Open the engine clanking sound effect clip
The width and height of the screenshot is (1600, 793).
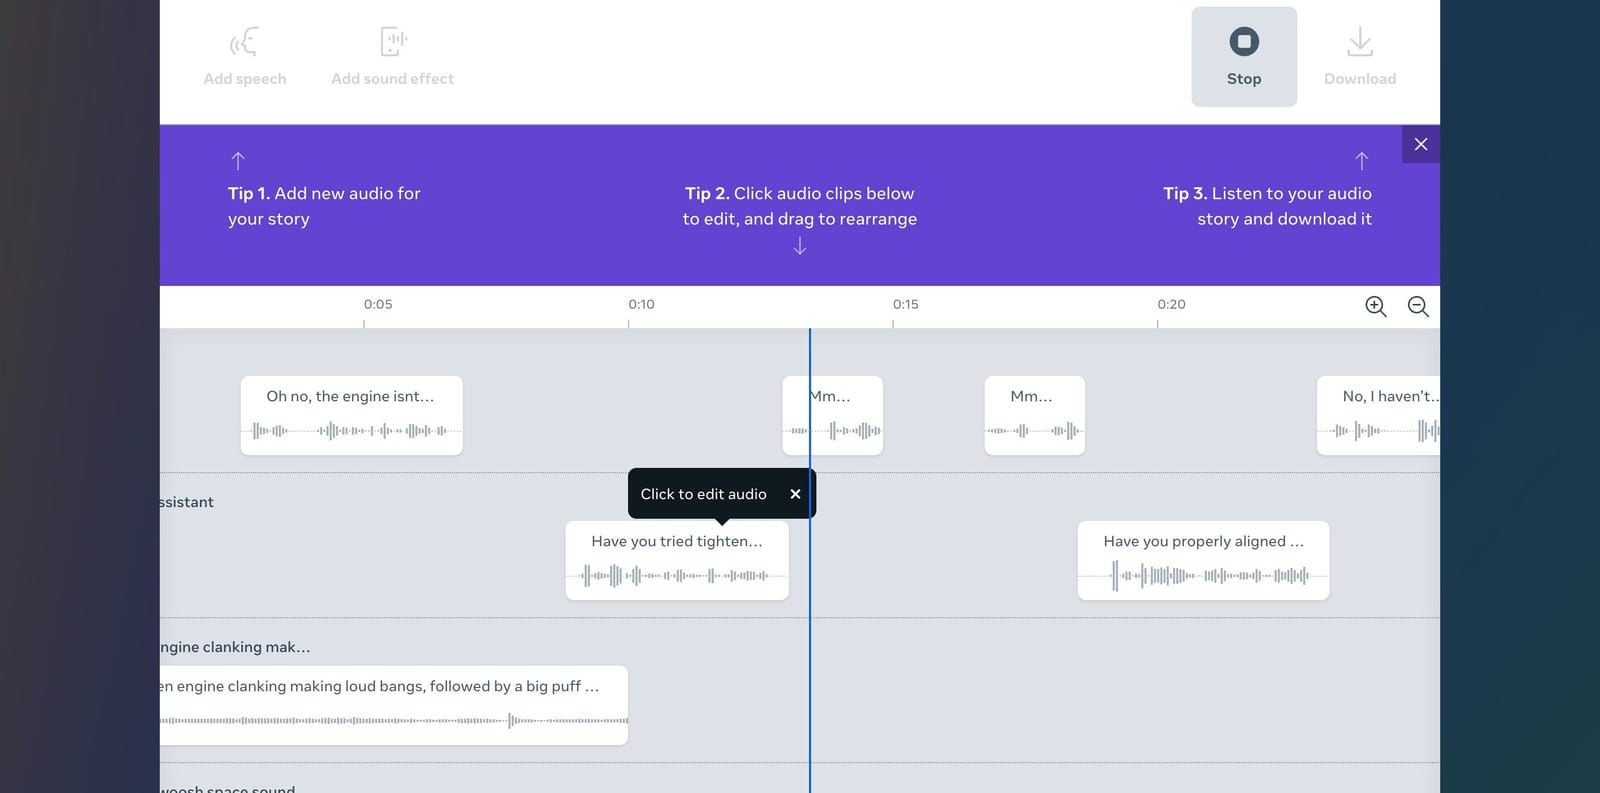click(392, 705)
